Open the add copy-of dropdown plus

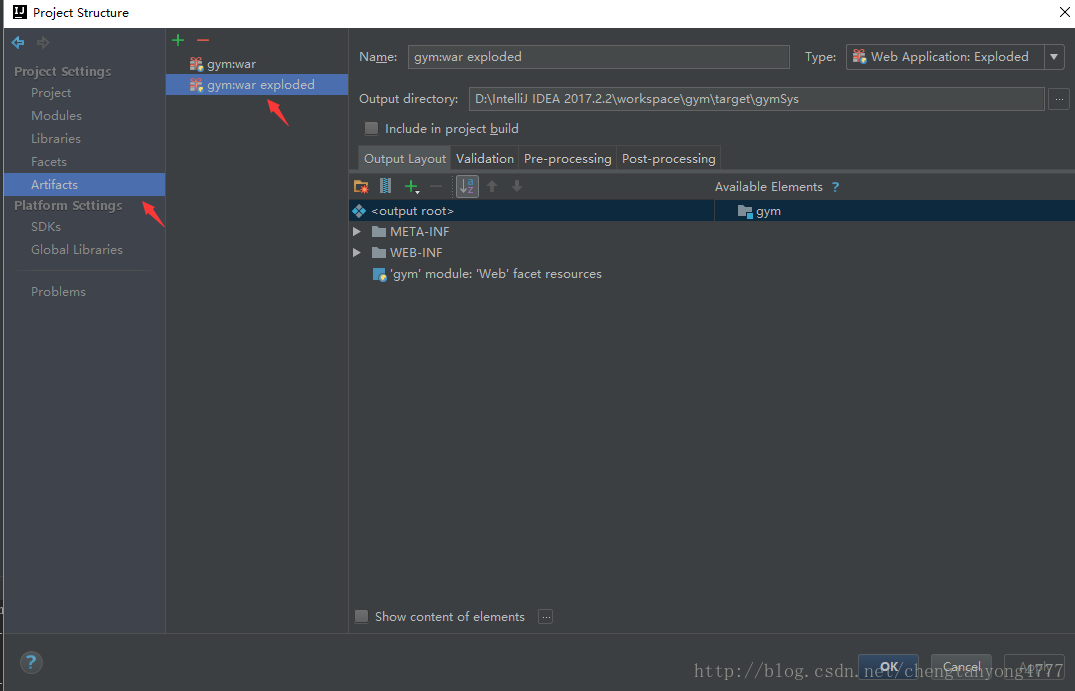pyautogui.click(x=411, y=186)
